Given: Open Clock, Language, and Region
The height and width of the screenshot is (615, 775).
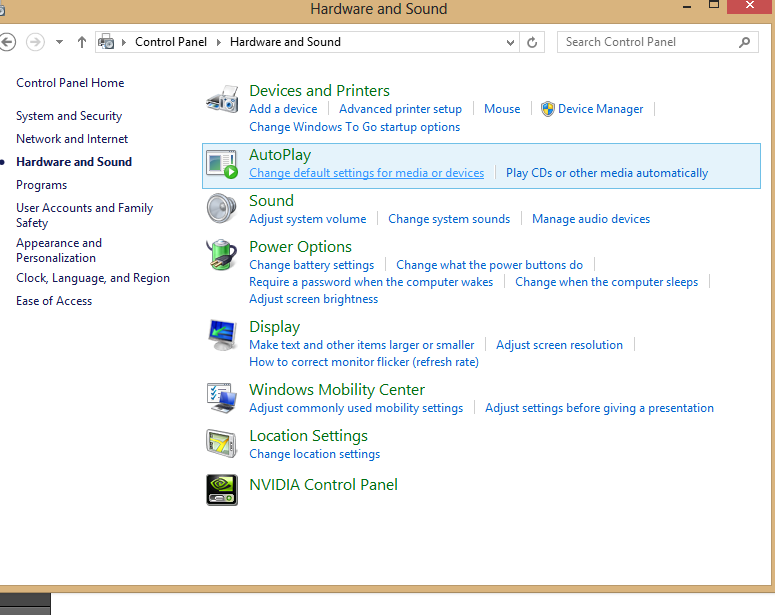Looking at the screenshot, I should tap(93, 278).
